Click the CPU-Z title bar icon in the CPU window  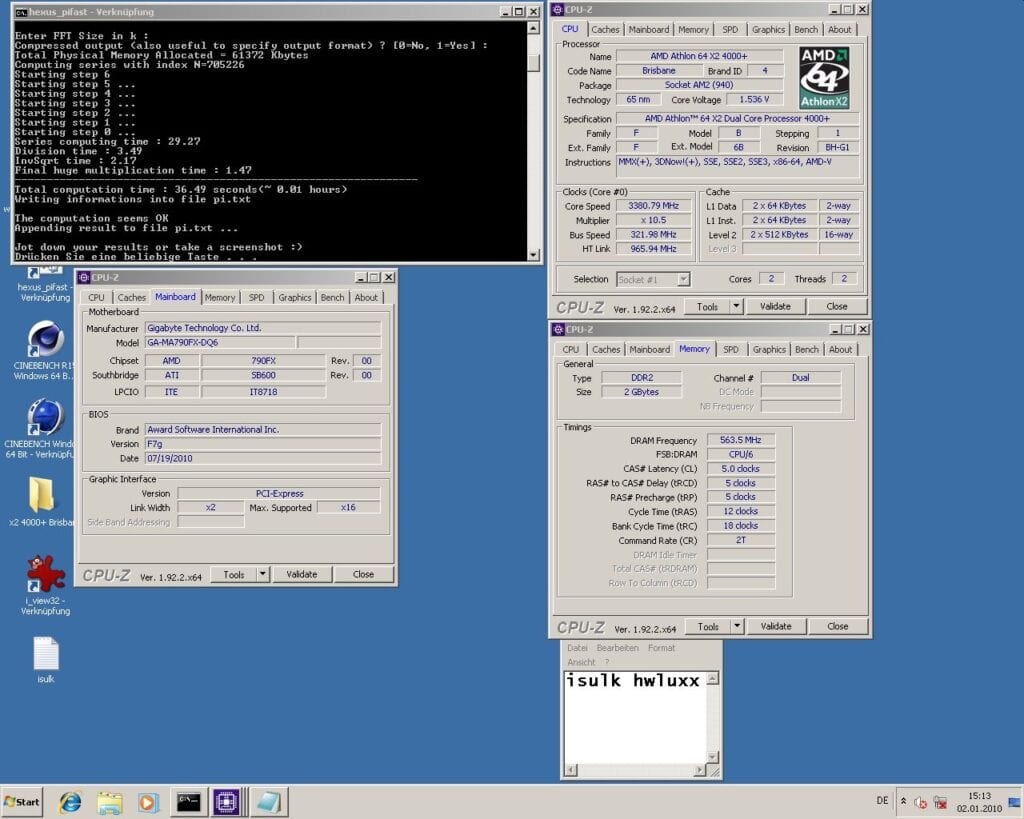(x=558, y=9)
